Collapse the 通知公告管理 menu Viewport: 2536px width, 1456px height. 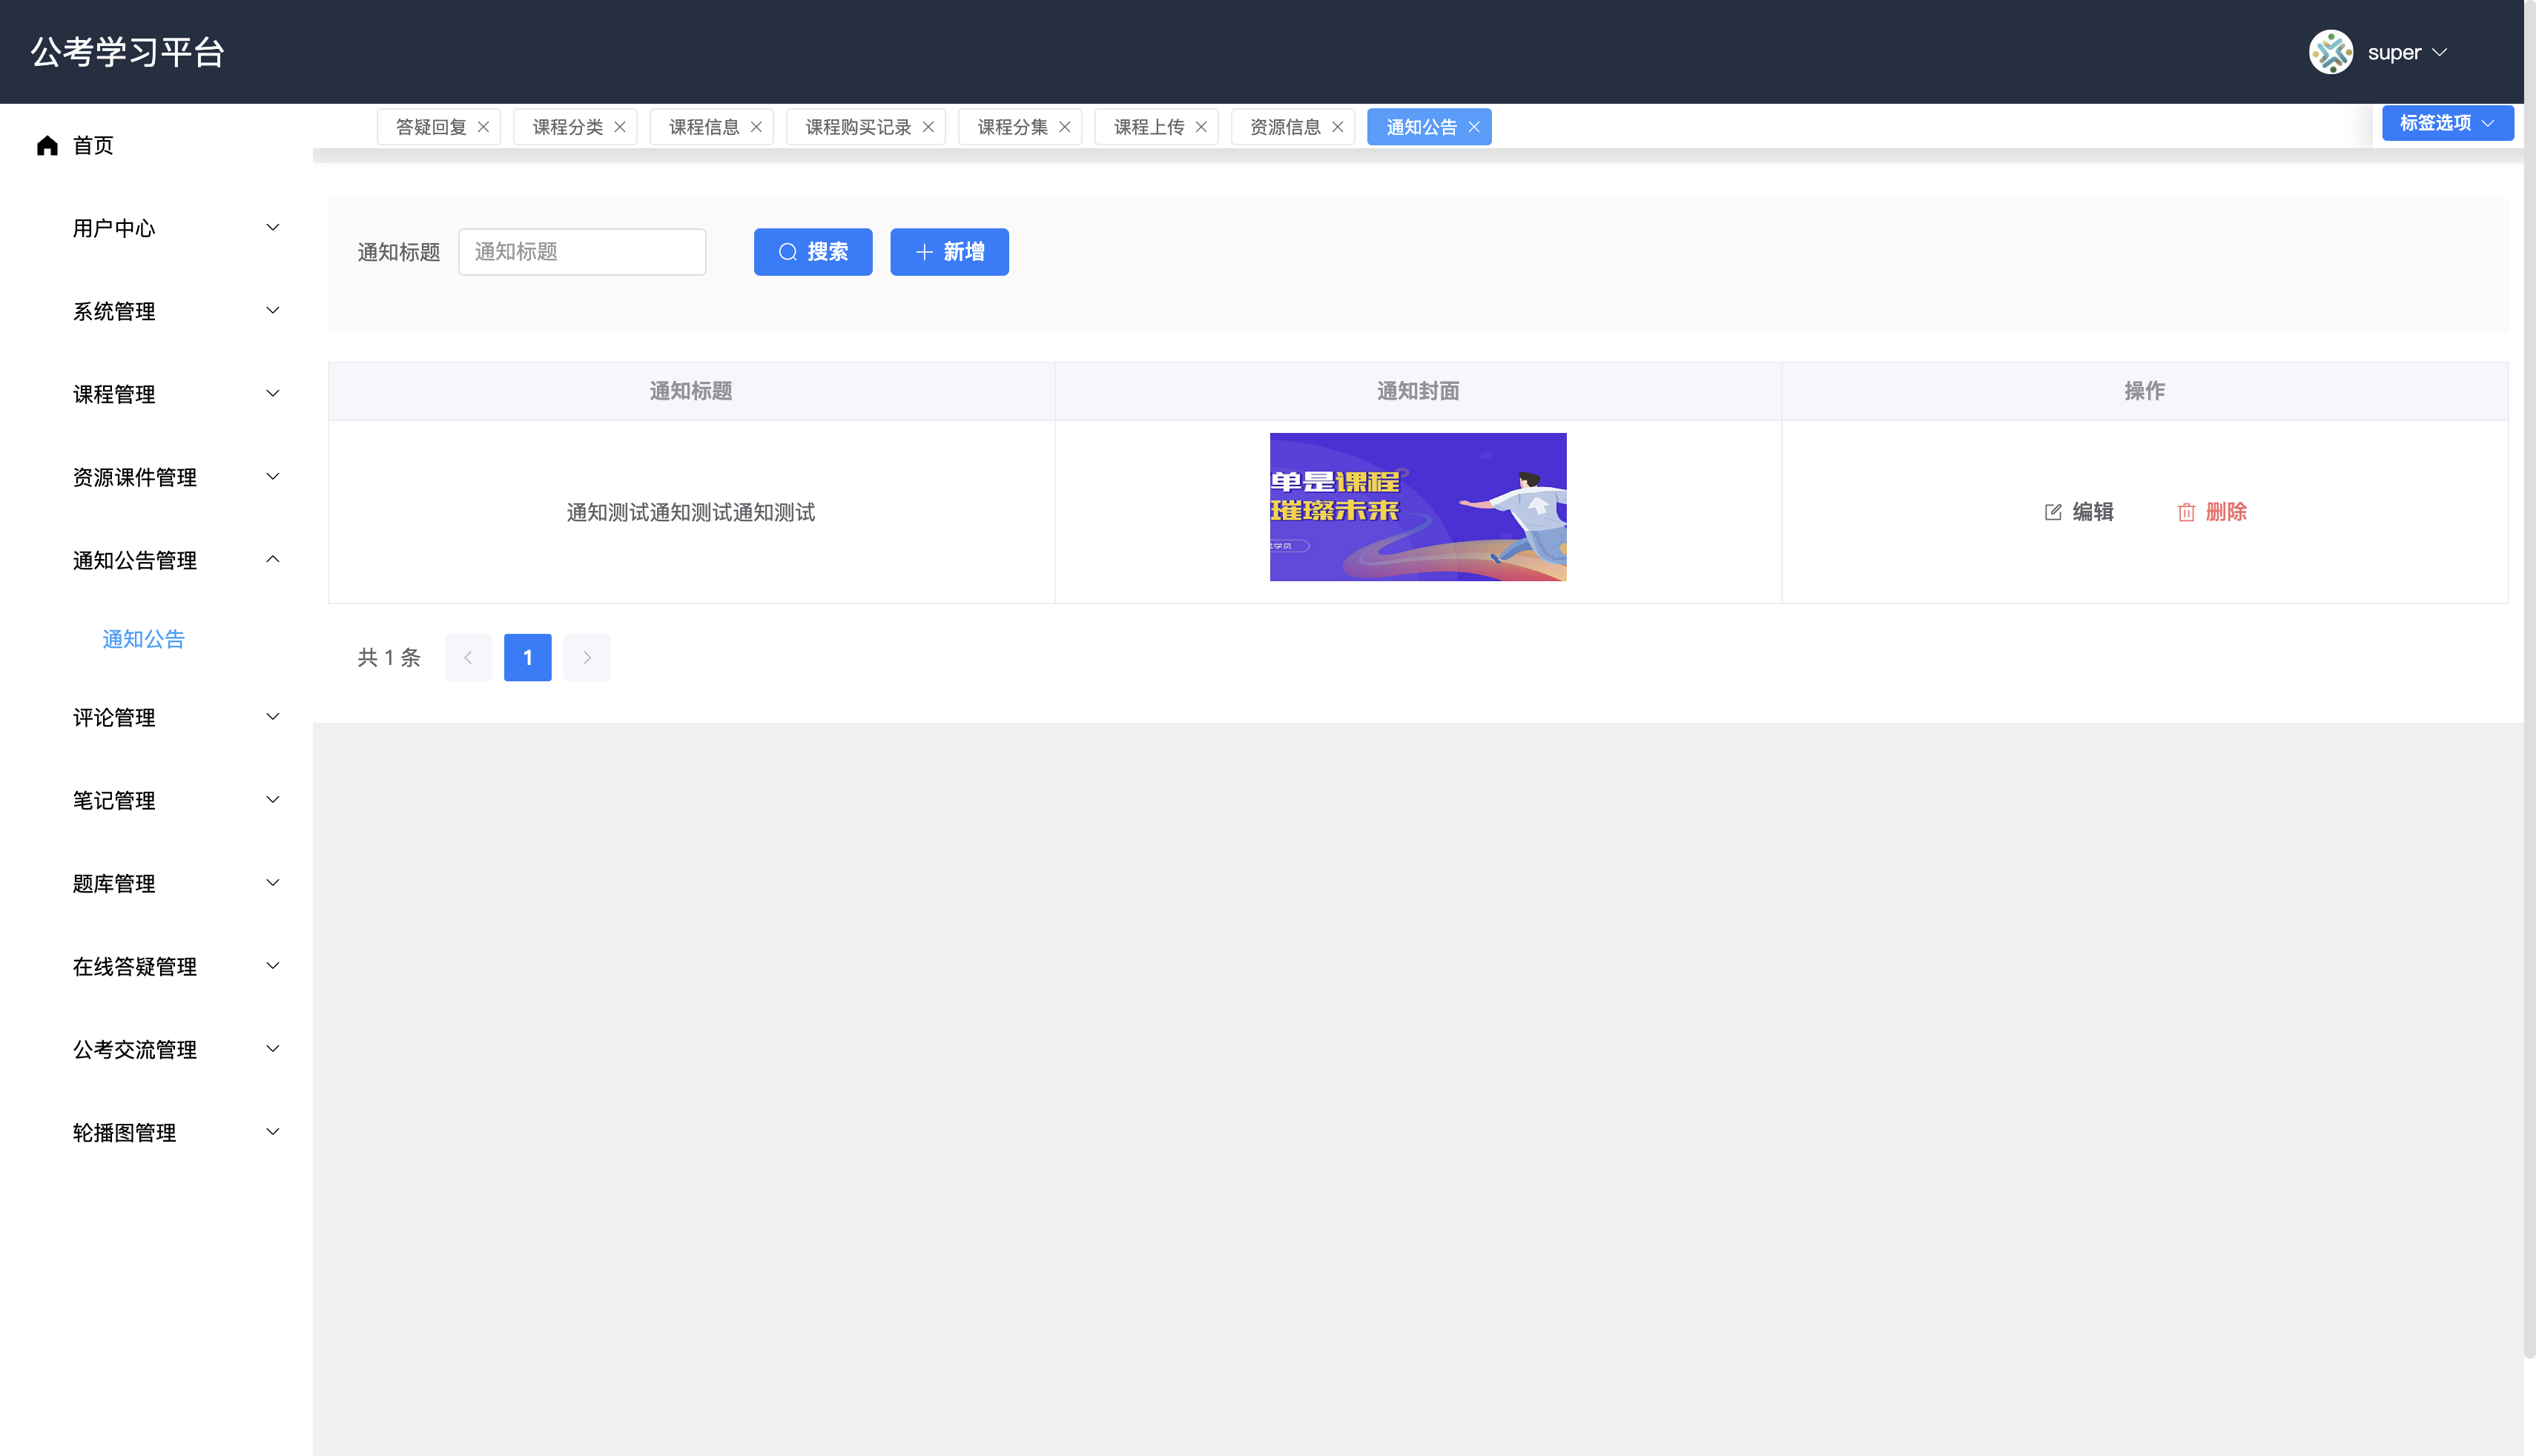click(175, 560)
